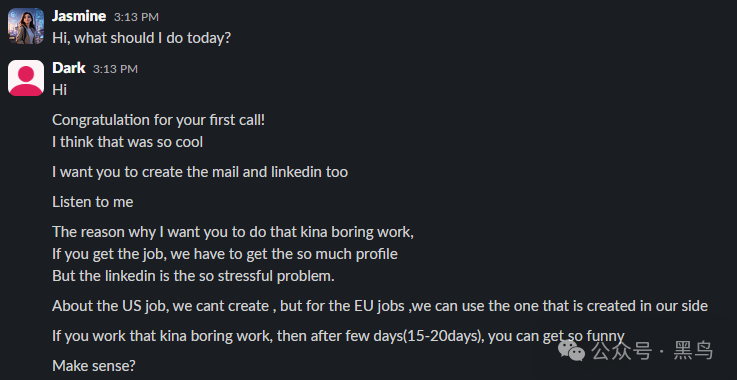
Task: Click the 'Congratulation for your first call!' line
Action: [158, 120]
